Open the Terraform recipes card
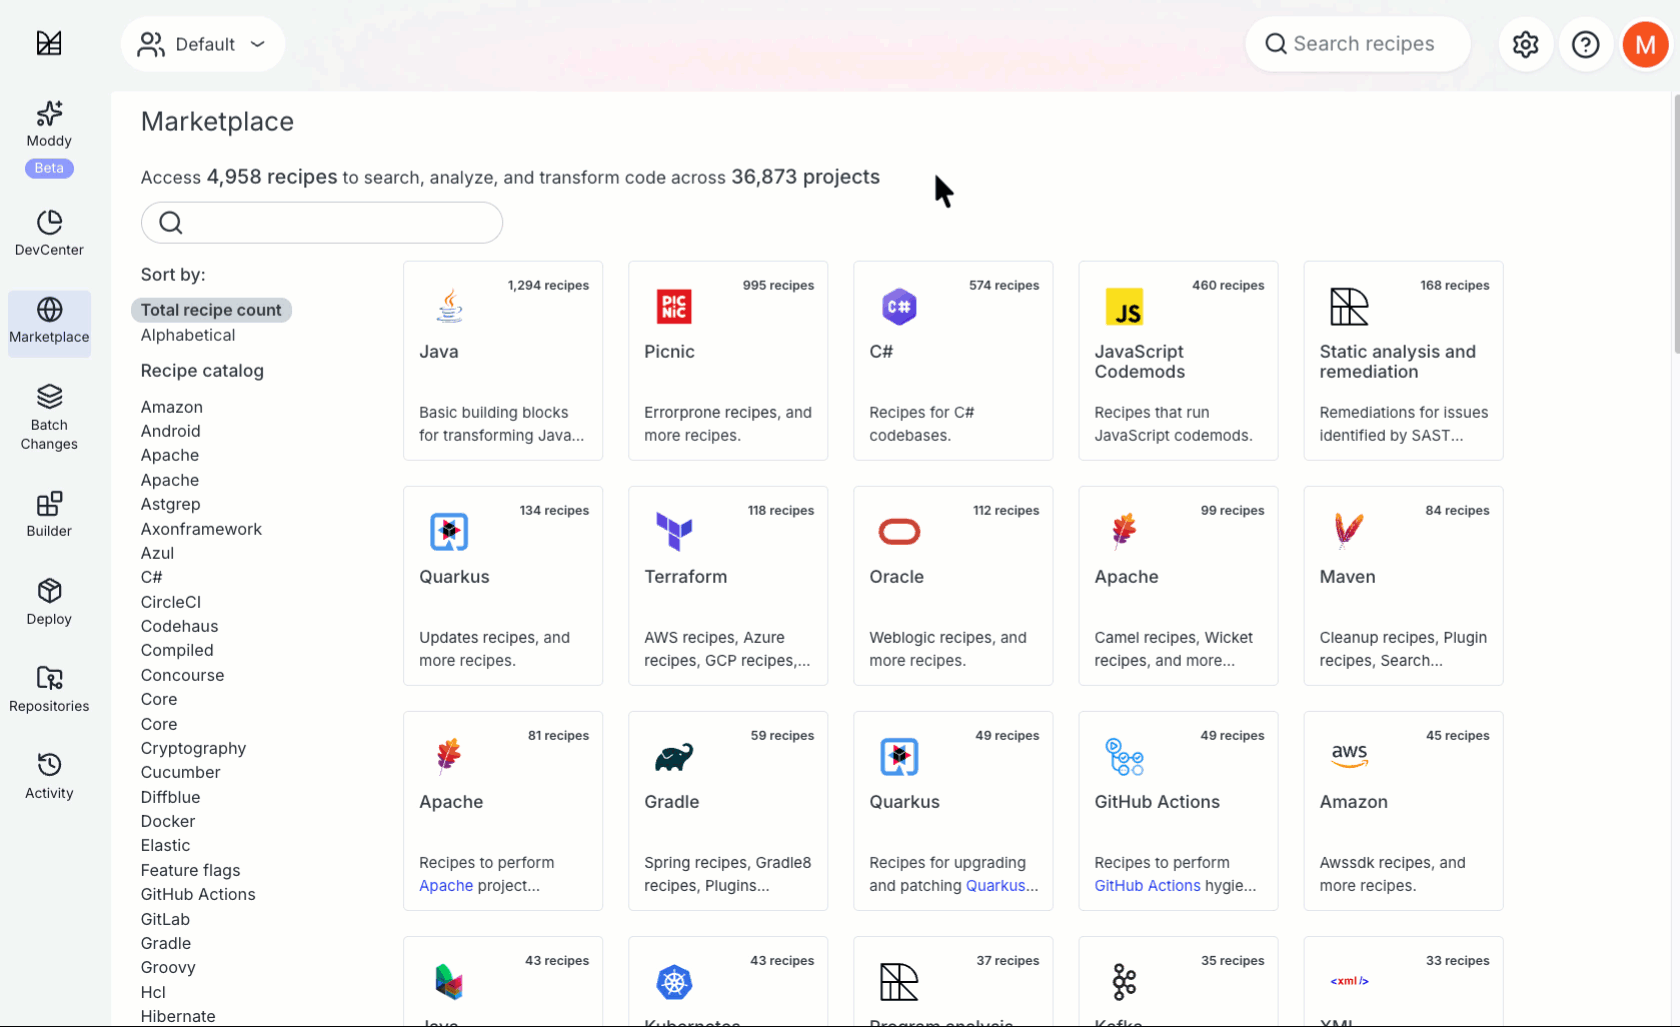The image size is (1680, 1027). click(727, 585)
